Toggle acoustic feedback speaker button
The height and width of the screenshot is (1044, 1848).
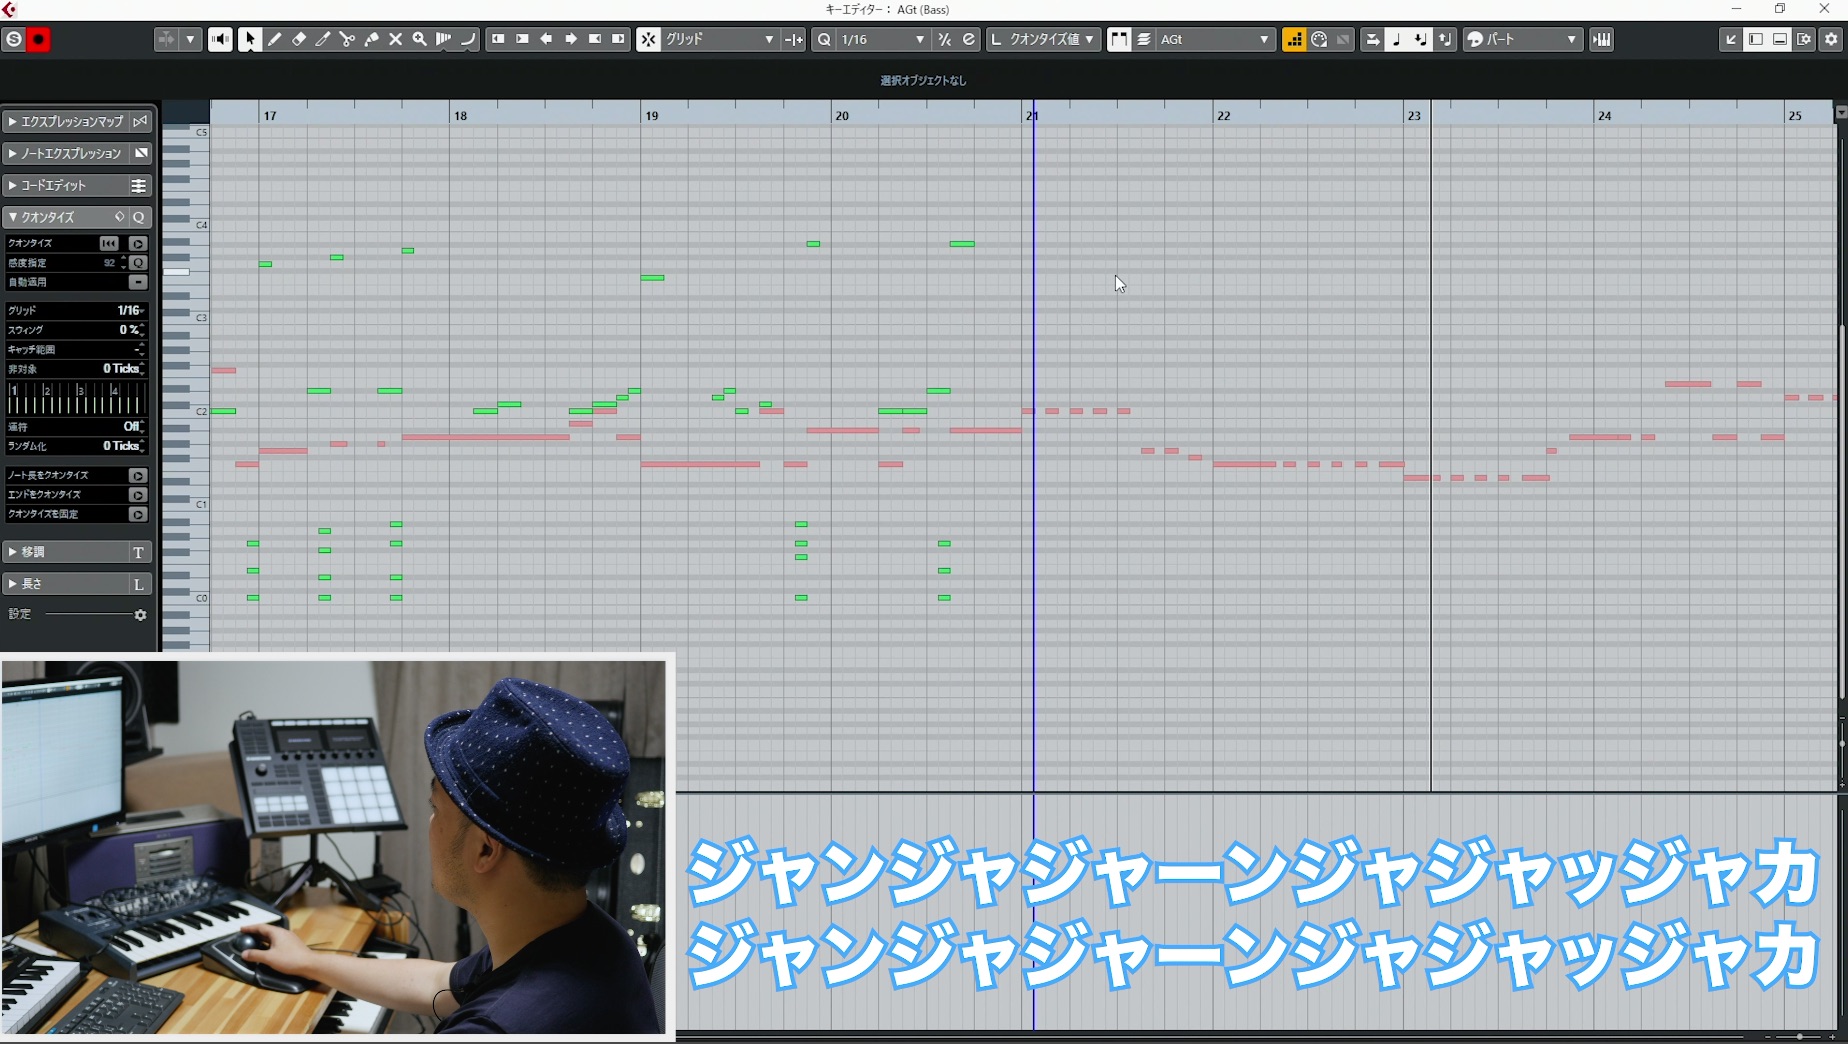pos(220,39)
